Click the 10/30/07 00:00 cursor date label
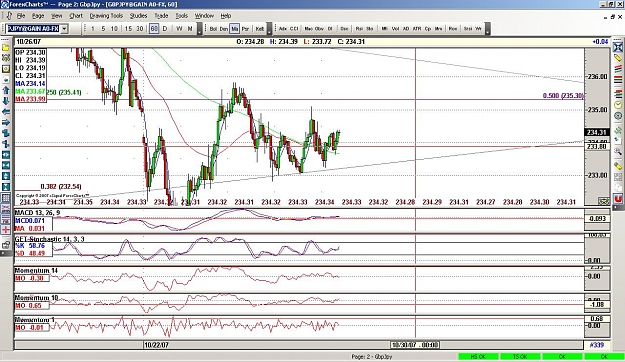The height and width of the screenshot is (362, 625). pos(415,345)
